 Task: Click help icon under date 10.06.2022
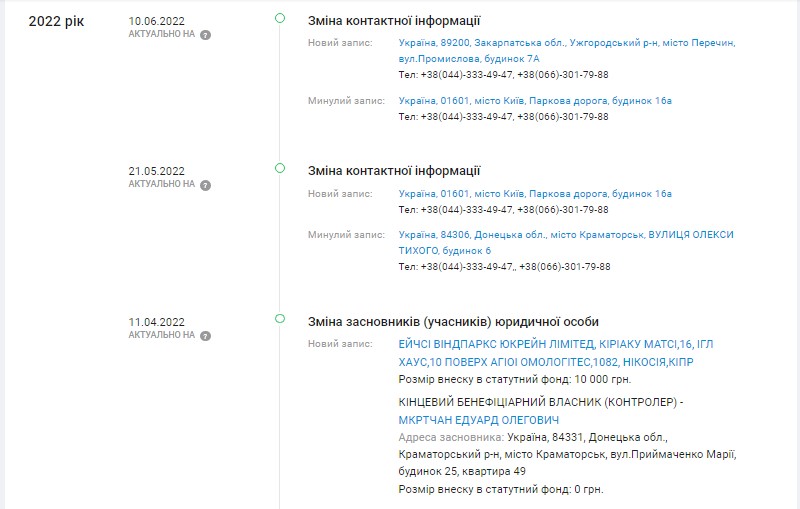point(205,34)
